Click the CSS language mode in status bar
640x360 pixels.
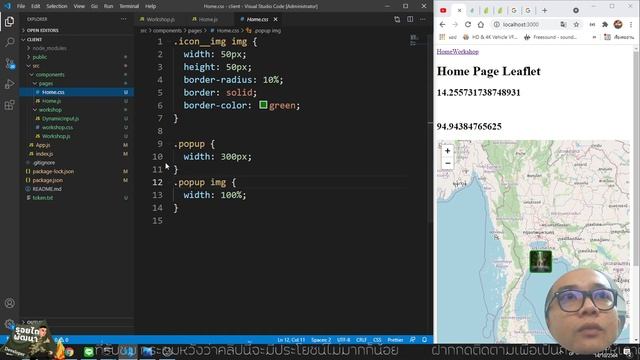(377, 340)
